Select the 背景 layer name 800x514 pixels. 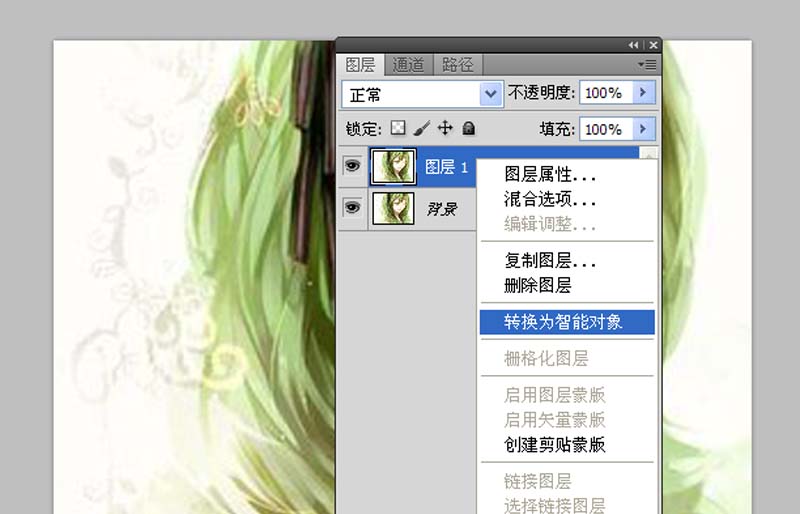pyautogui.click(x=442, y=209)
